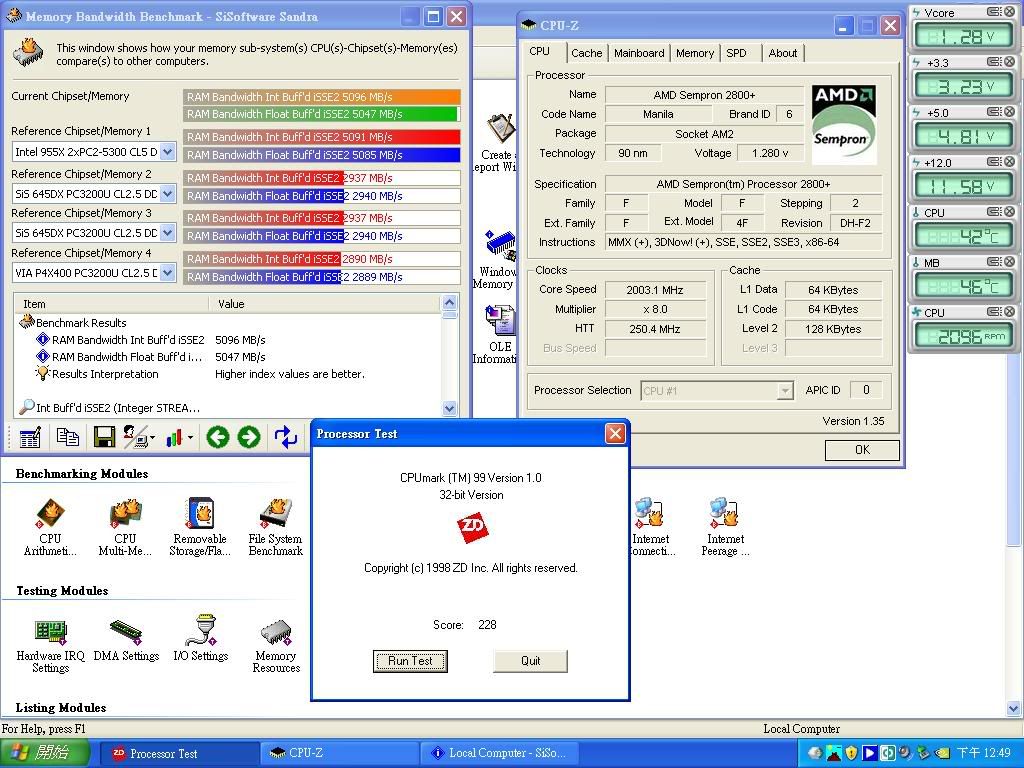Open the chart options bar graph icon
Screen dimensions: 1024x768
[x=173, y=437]
